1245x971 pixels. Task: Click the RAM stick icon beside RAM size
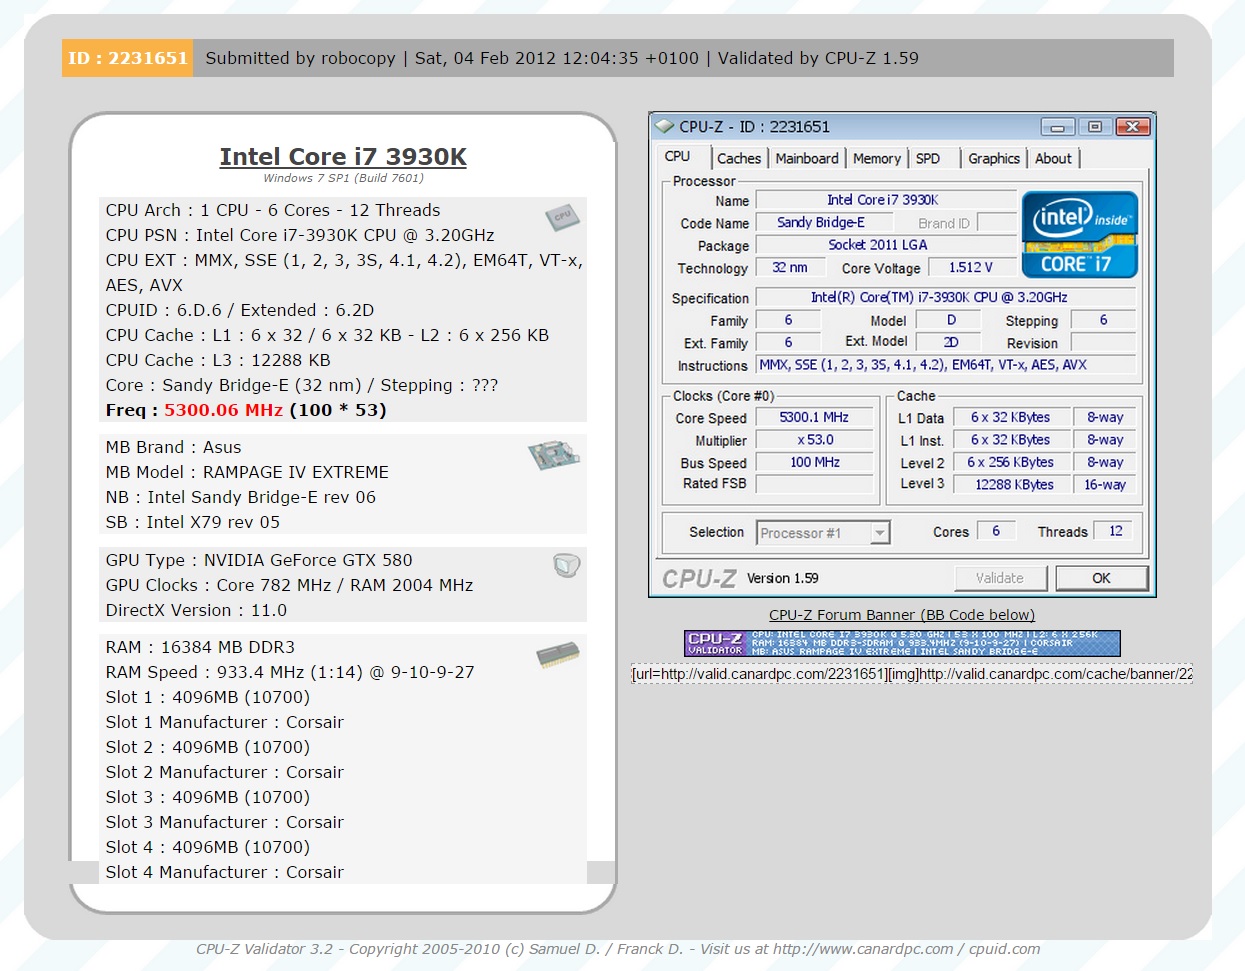click(x=558, y=655)
